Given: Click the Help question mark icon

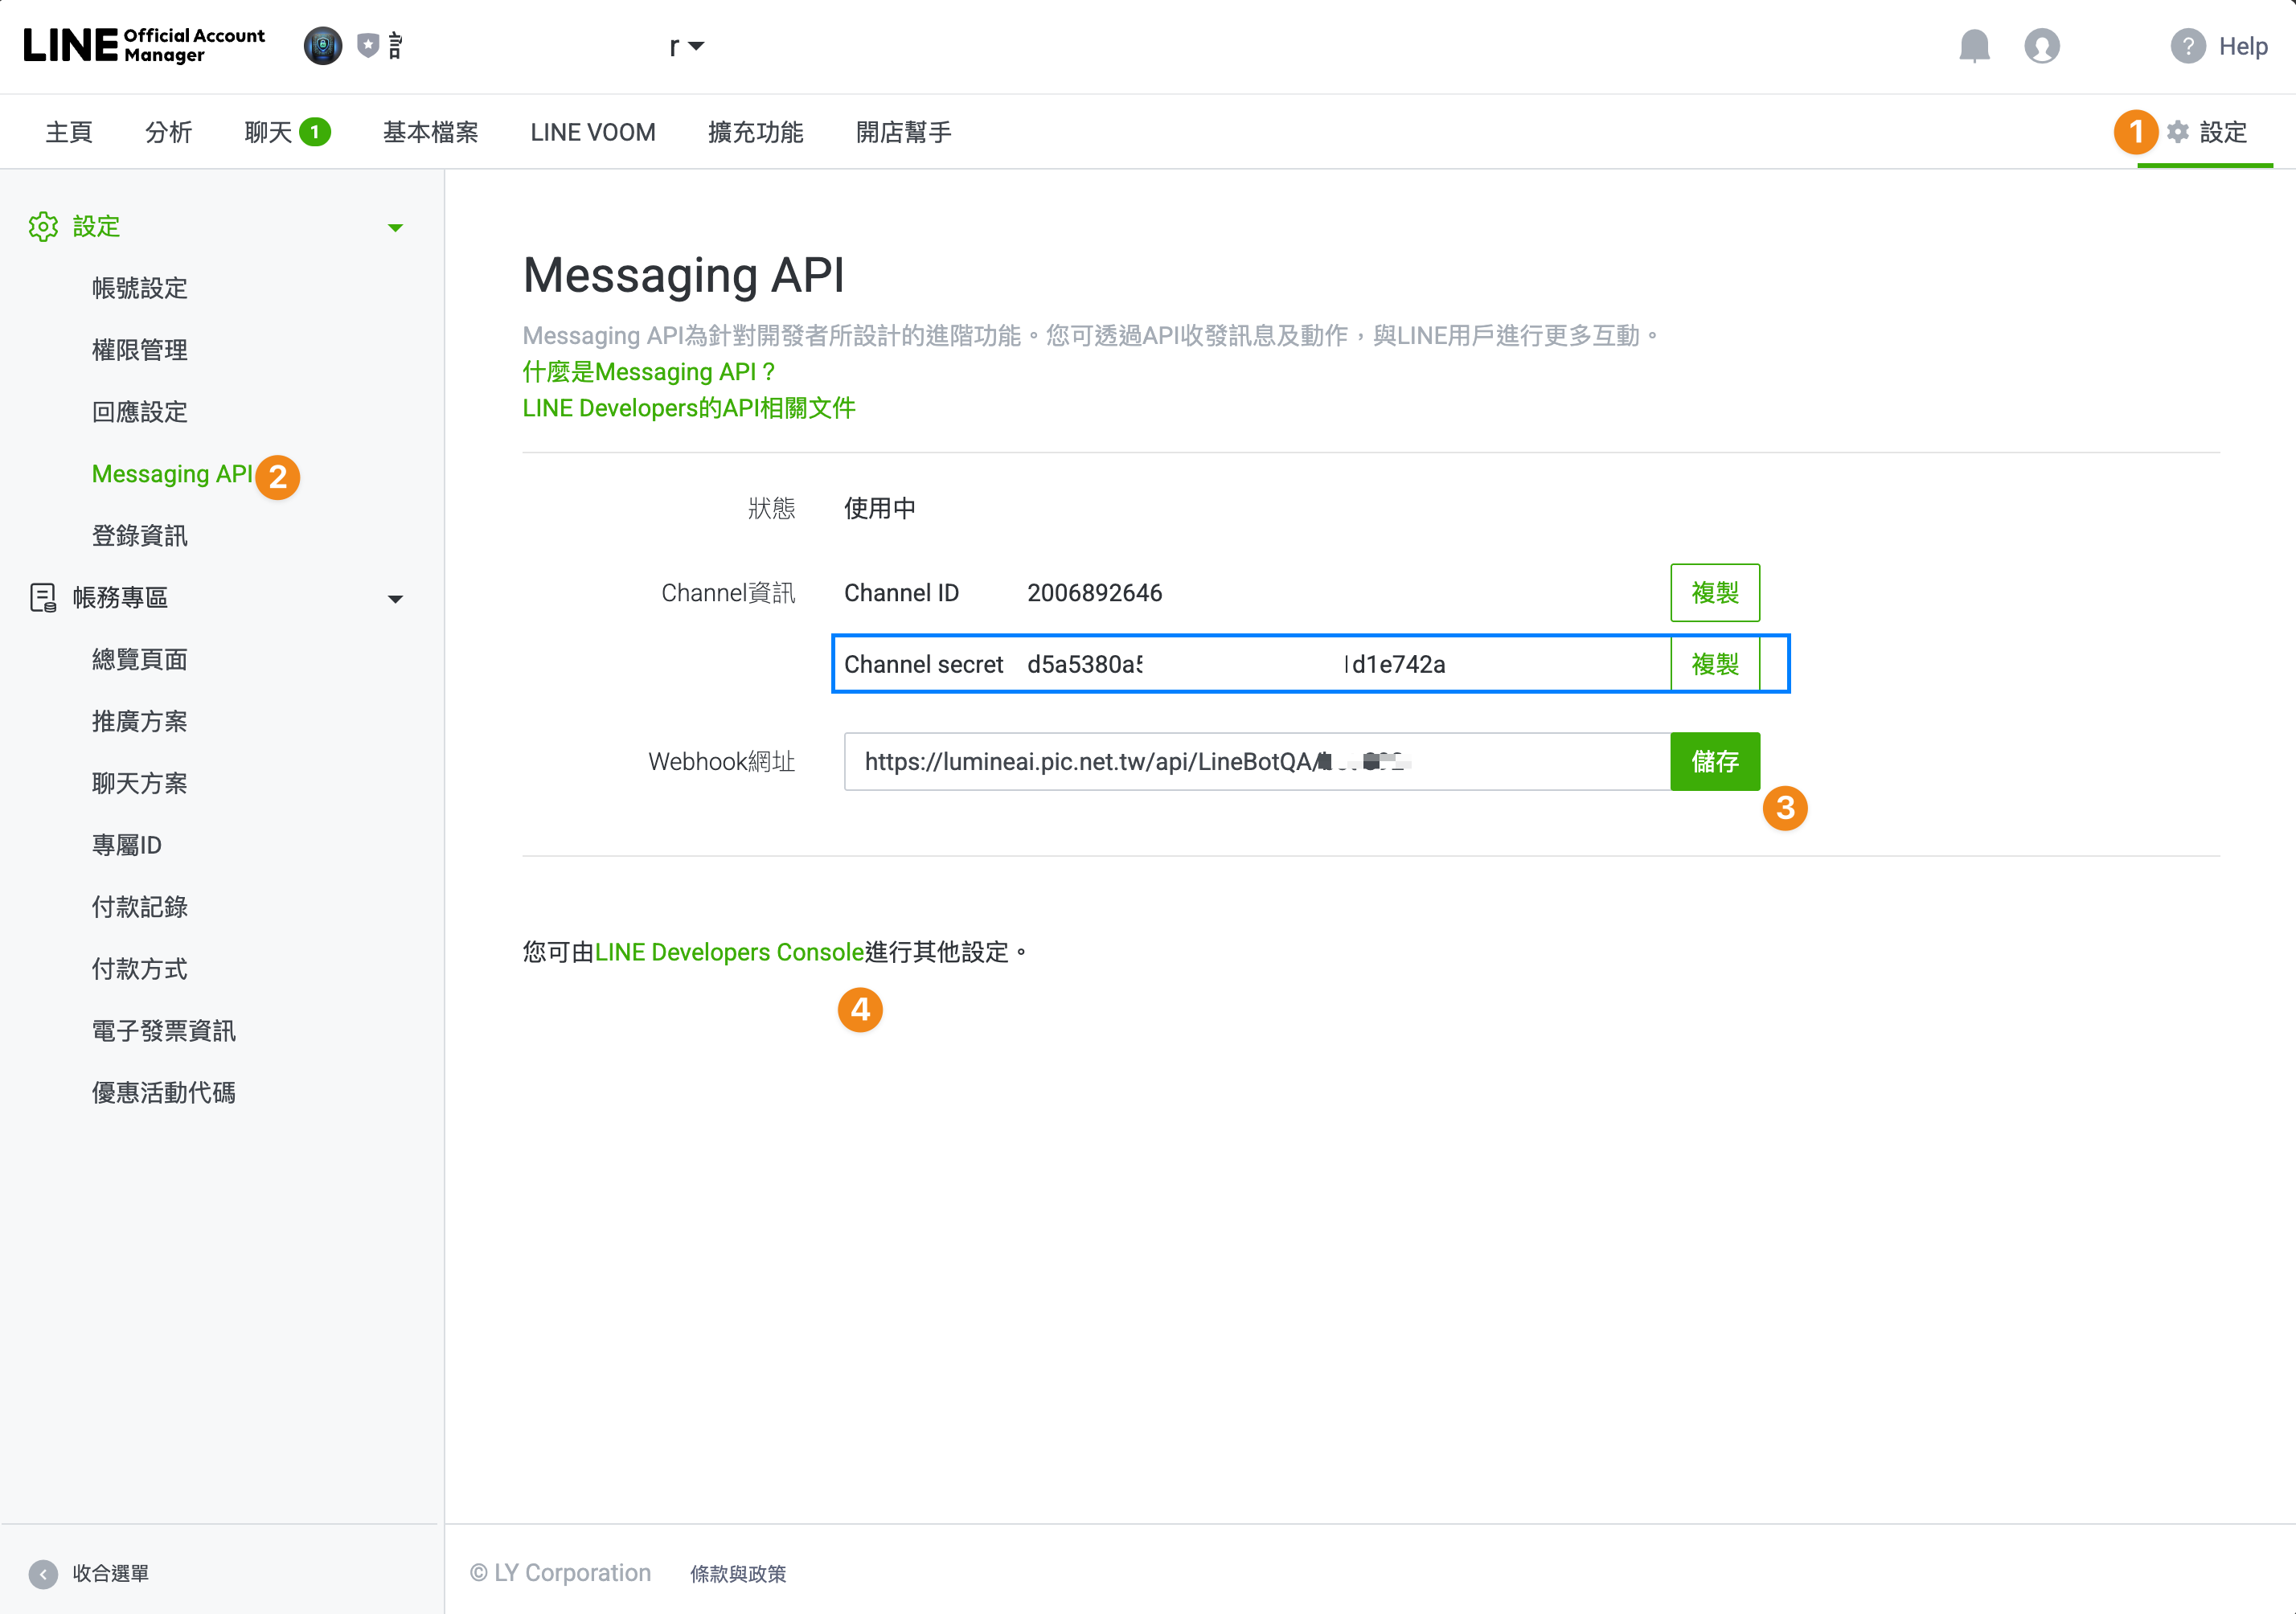Looking at the screenshot, I should (x=2188, y=46).
